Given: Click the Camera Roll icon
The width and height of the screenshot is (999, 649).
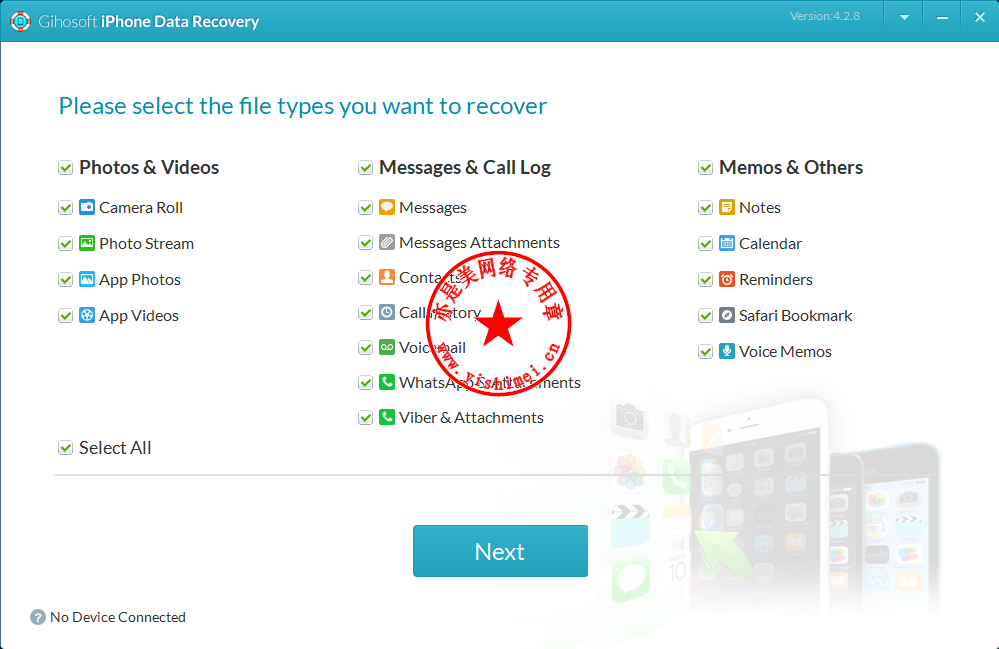Looking at the screenshot, I should [x=87, y=207].
